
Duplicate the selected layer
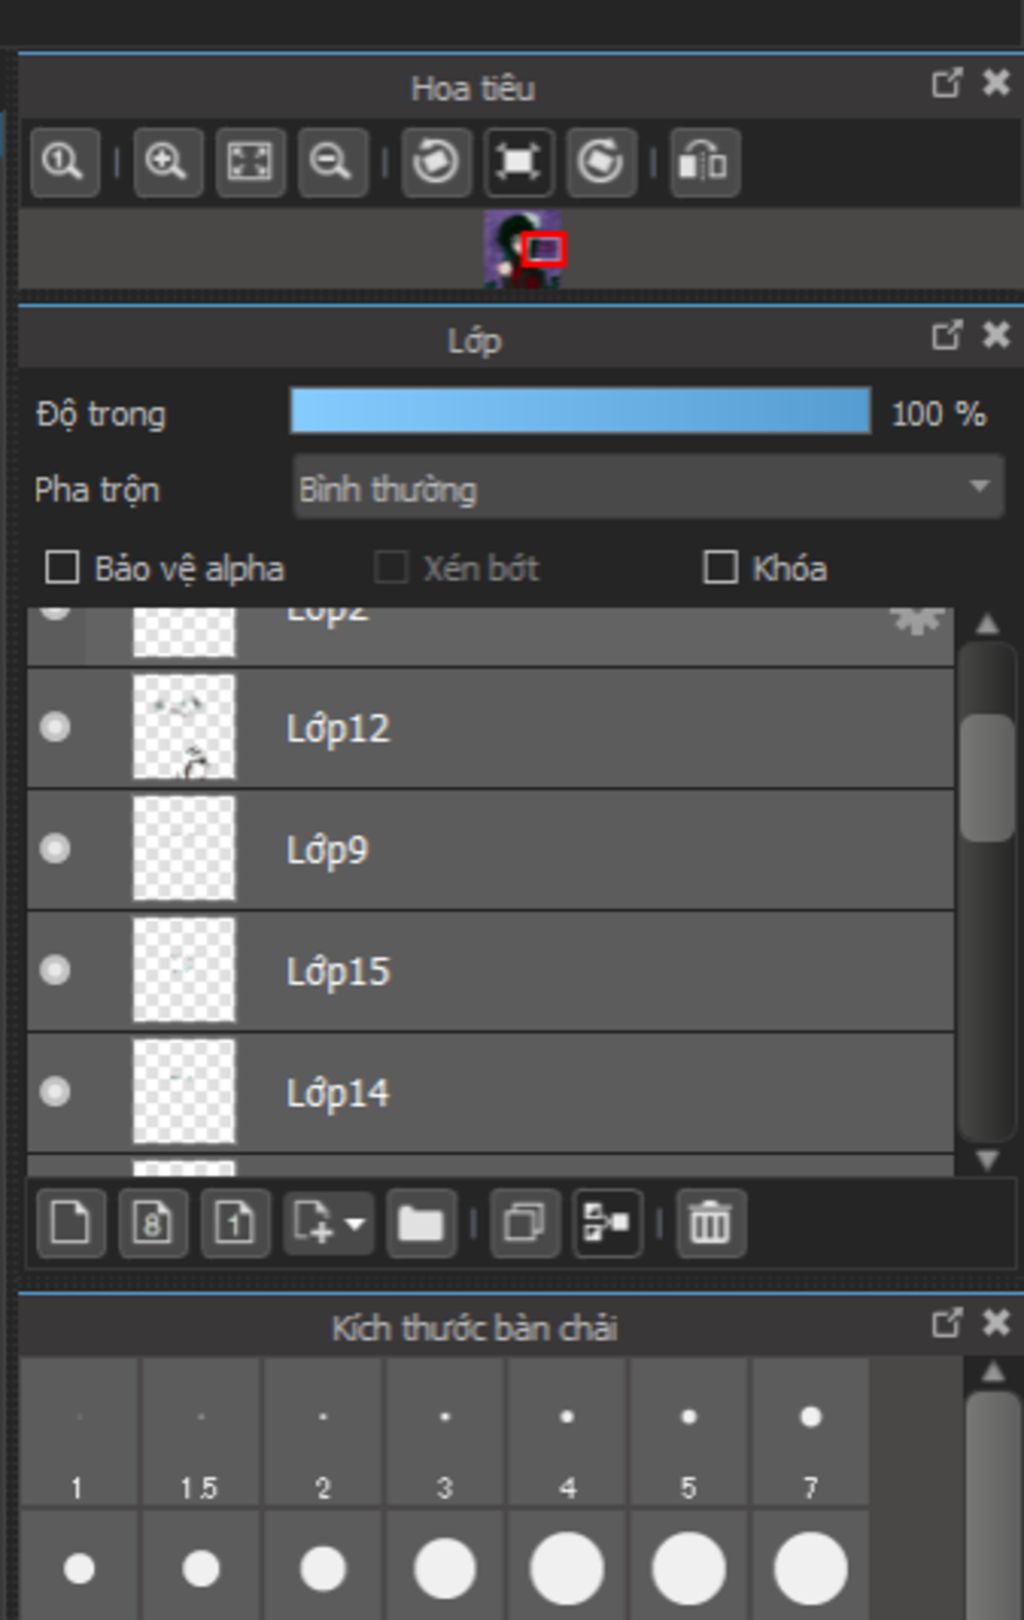point(524,1222)
